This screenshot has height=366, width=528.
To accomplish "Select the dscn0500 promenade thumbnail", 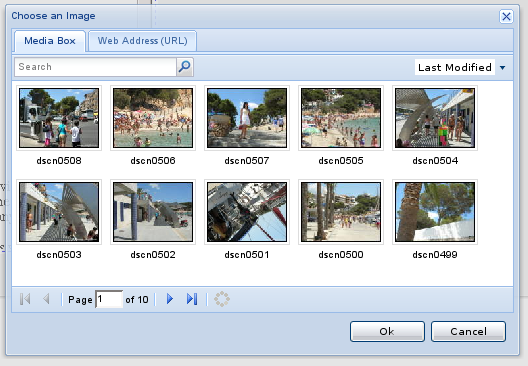I will [341, 212].
